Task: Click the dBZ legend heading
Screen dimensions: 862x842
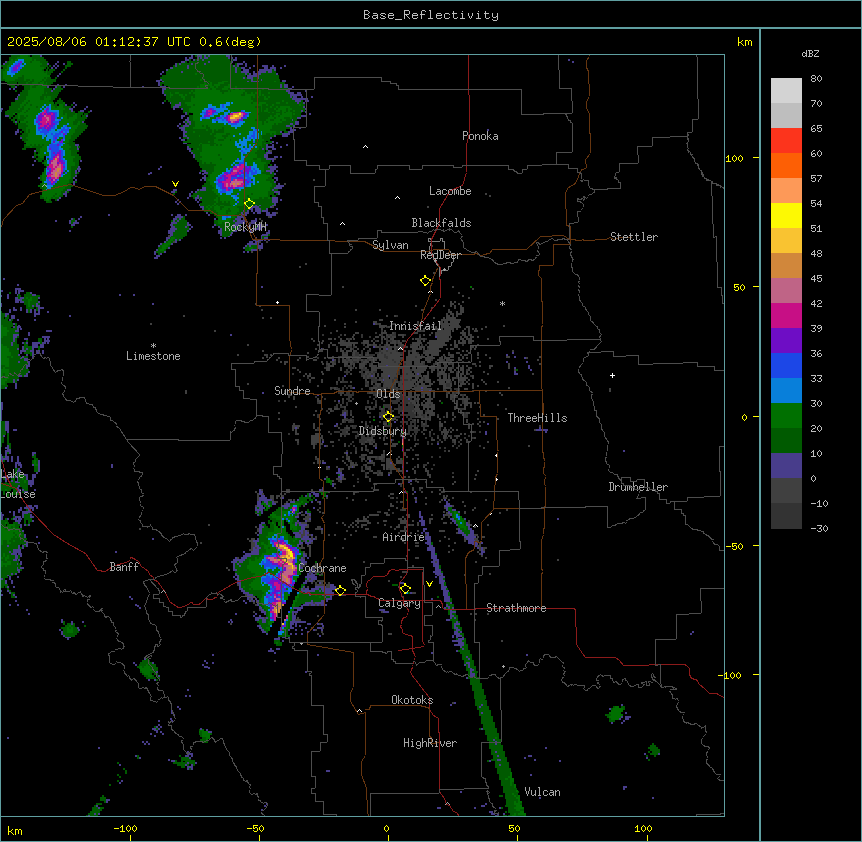Action: 810,53
